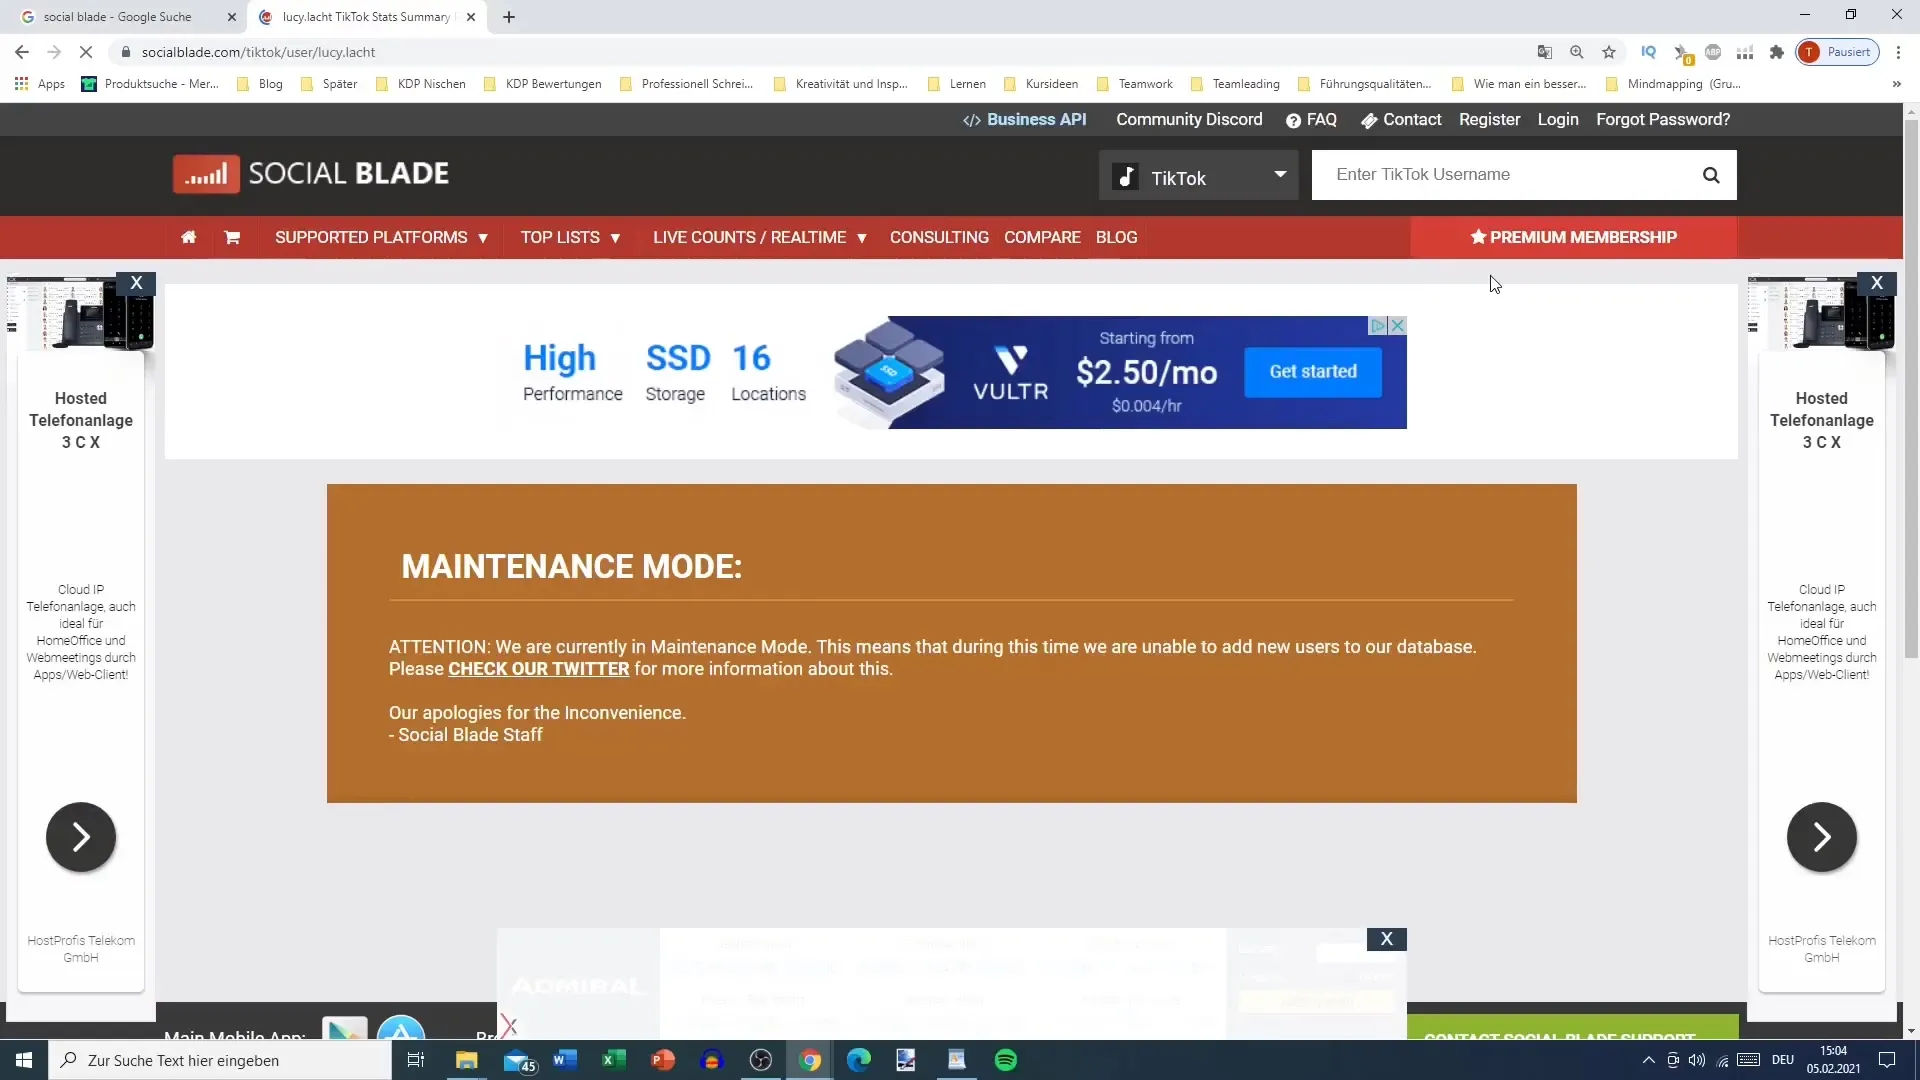Click the Windows search box

click(x=220, y=1060)
